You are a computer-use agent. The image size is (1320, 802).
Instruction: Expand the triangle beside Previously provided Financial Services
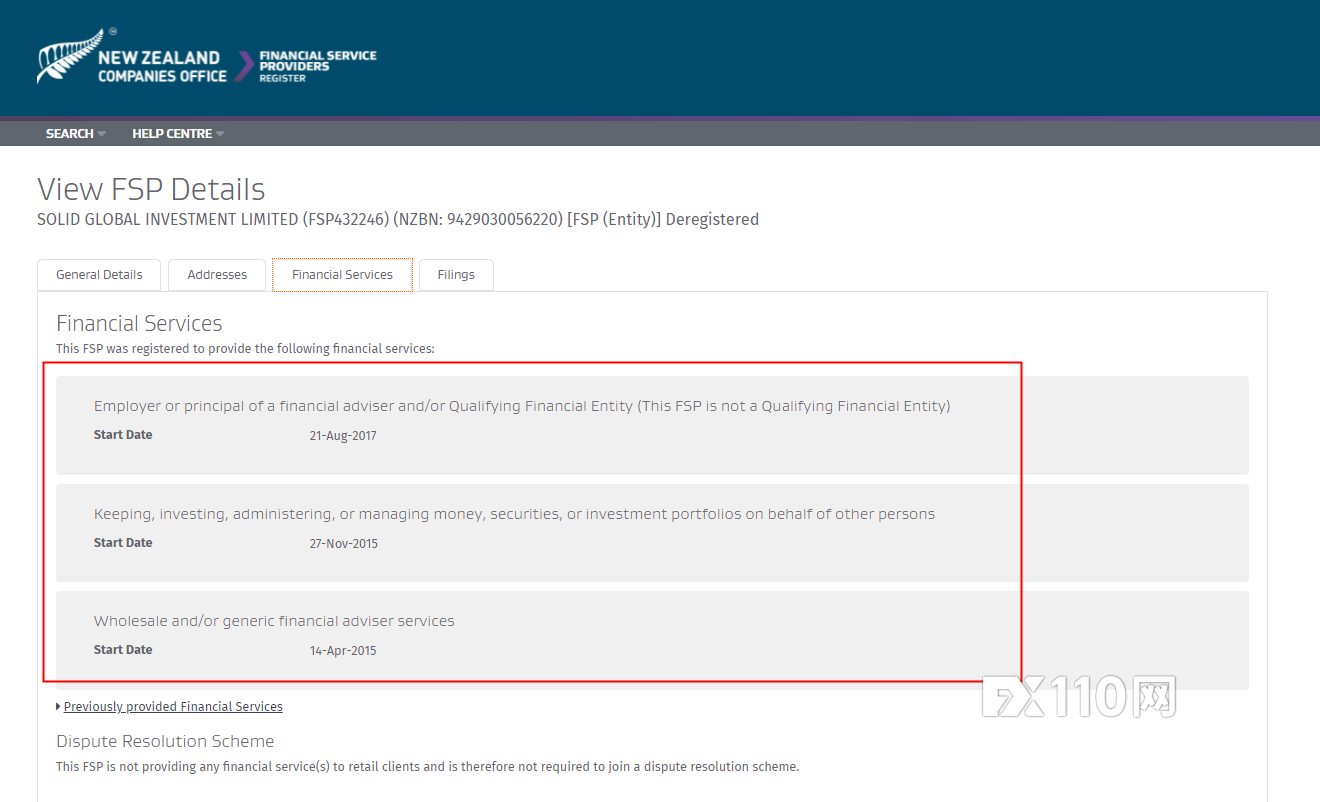point(59,707)
